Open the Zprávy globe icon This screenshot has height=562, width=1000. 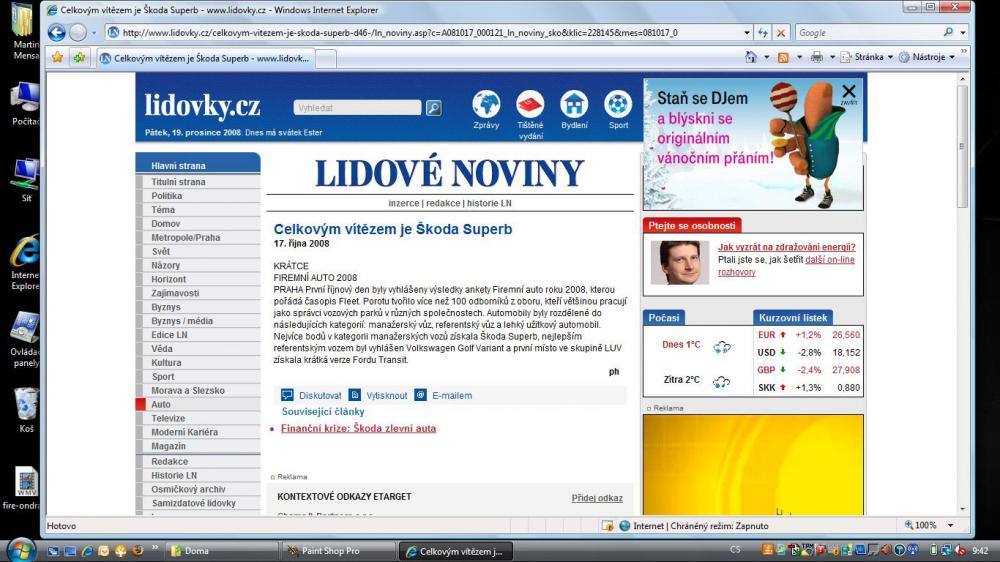[x=486, y=104]
